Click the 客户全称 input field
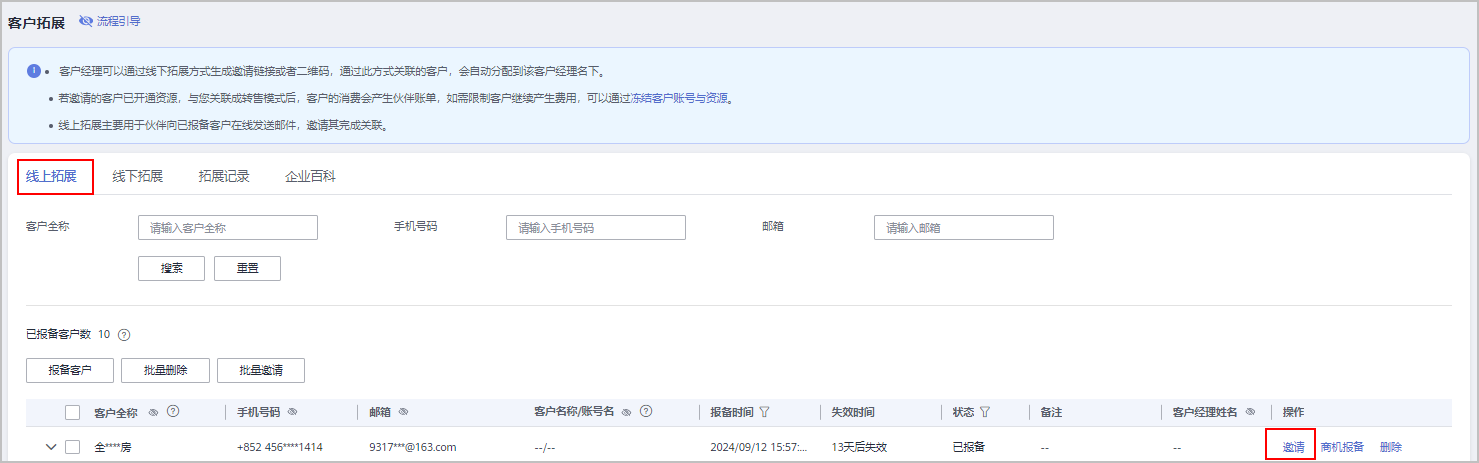 228,228
